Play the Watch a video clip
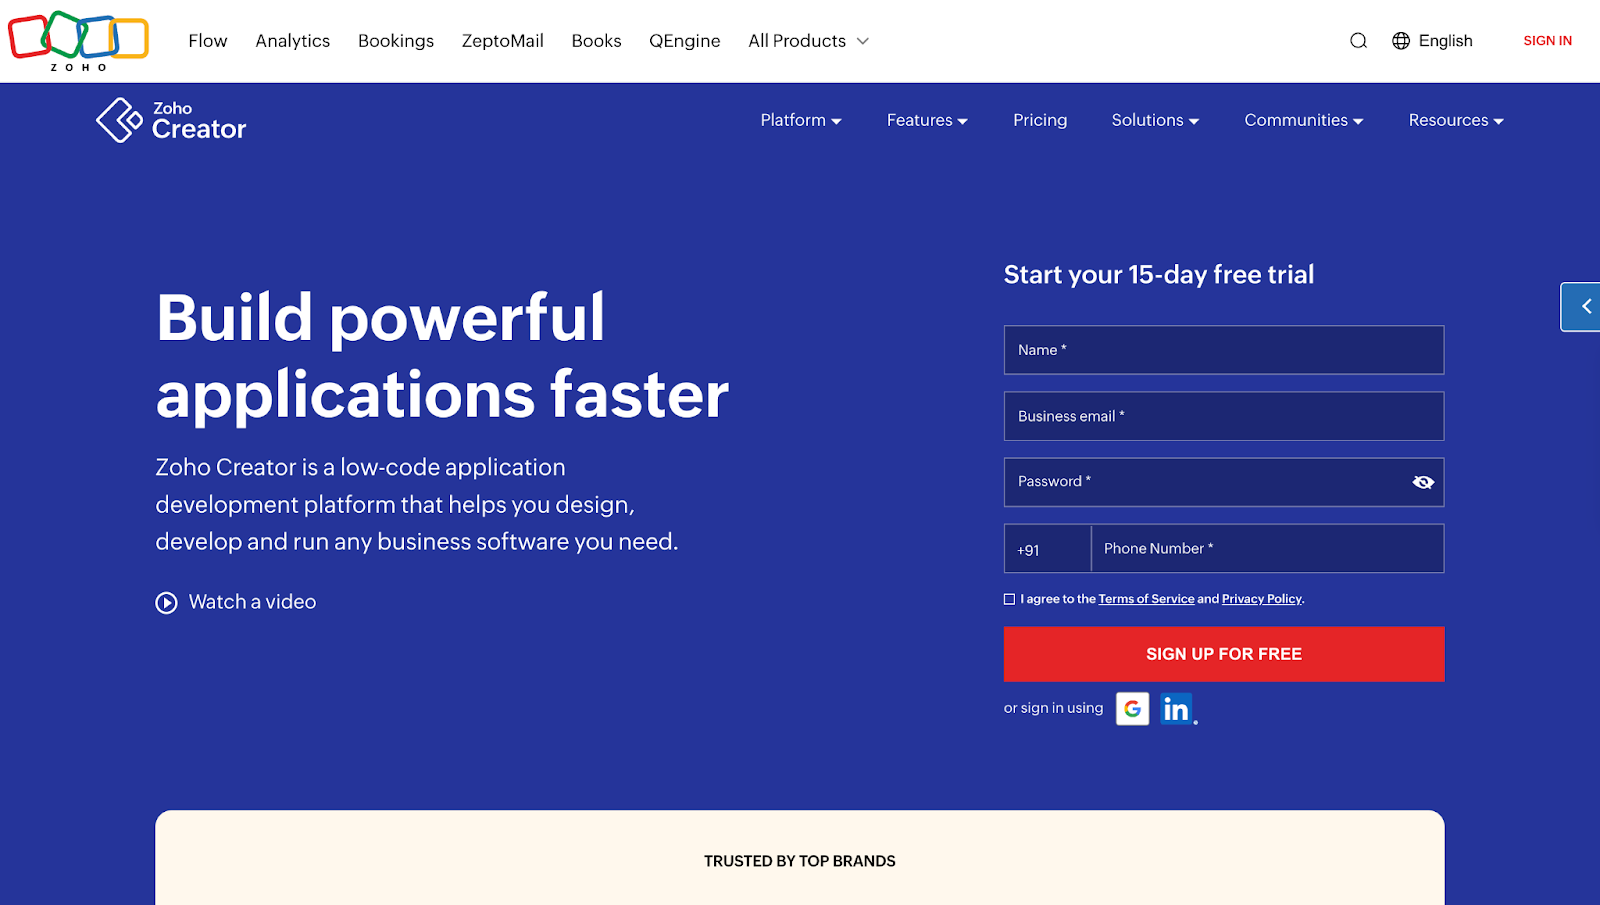Screen dimensions: 1600x905 coord(236,601)
